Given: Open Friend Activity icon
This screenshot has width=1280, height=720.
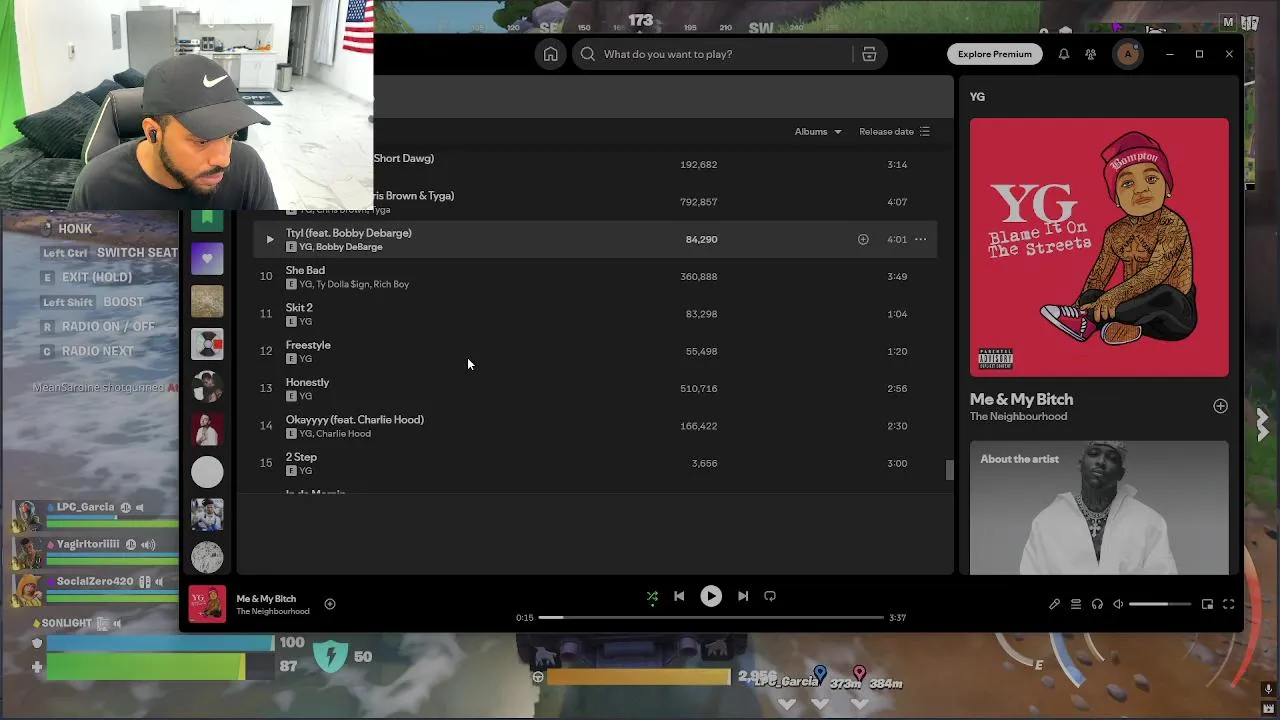Looking at the screenshot, I should coord(1091,54).
